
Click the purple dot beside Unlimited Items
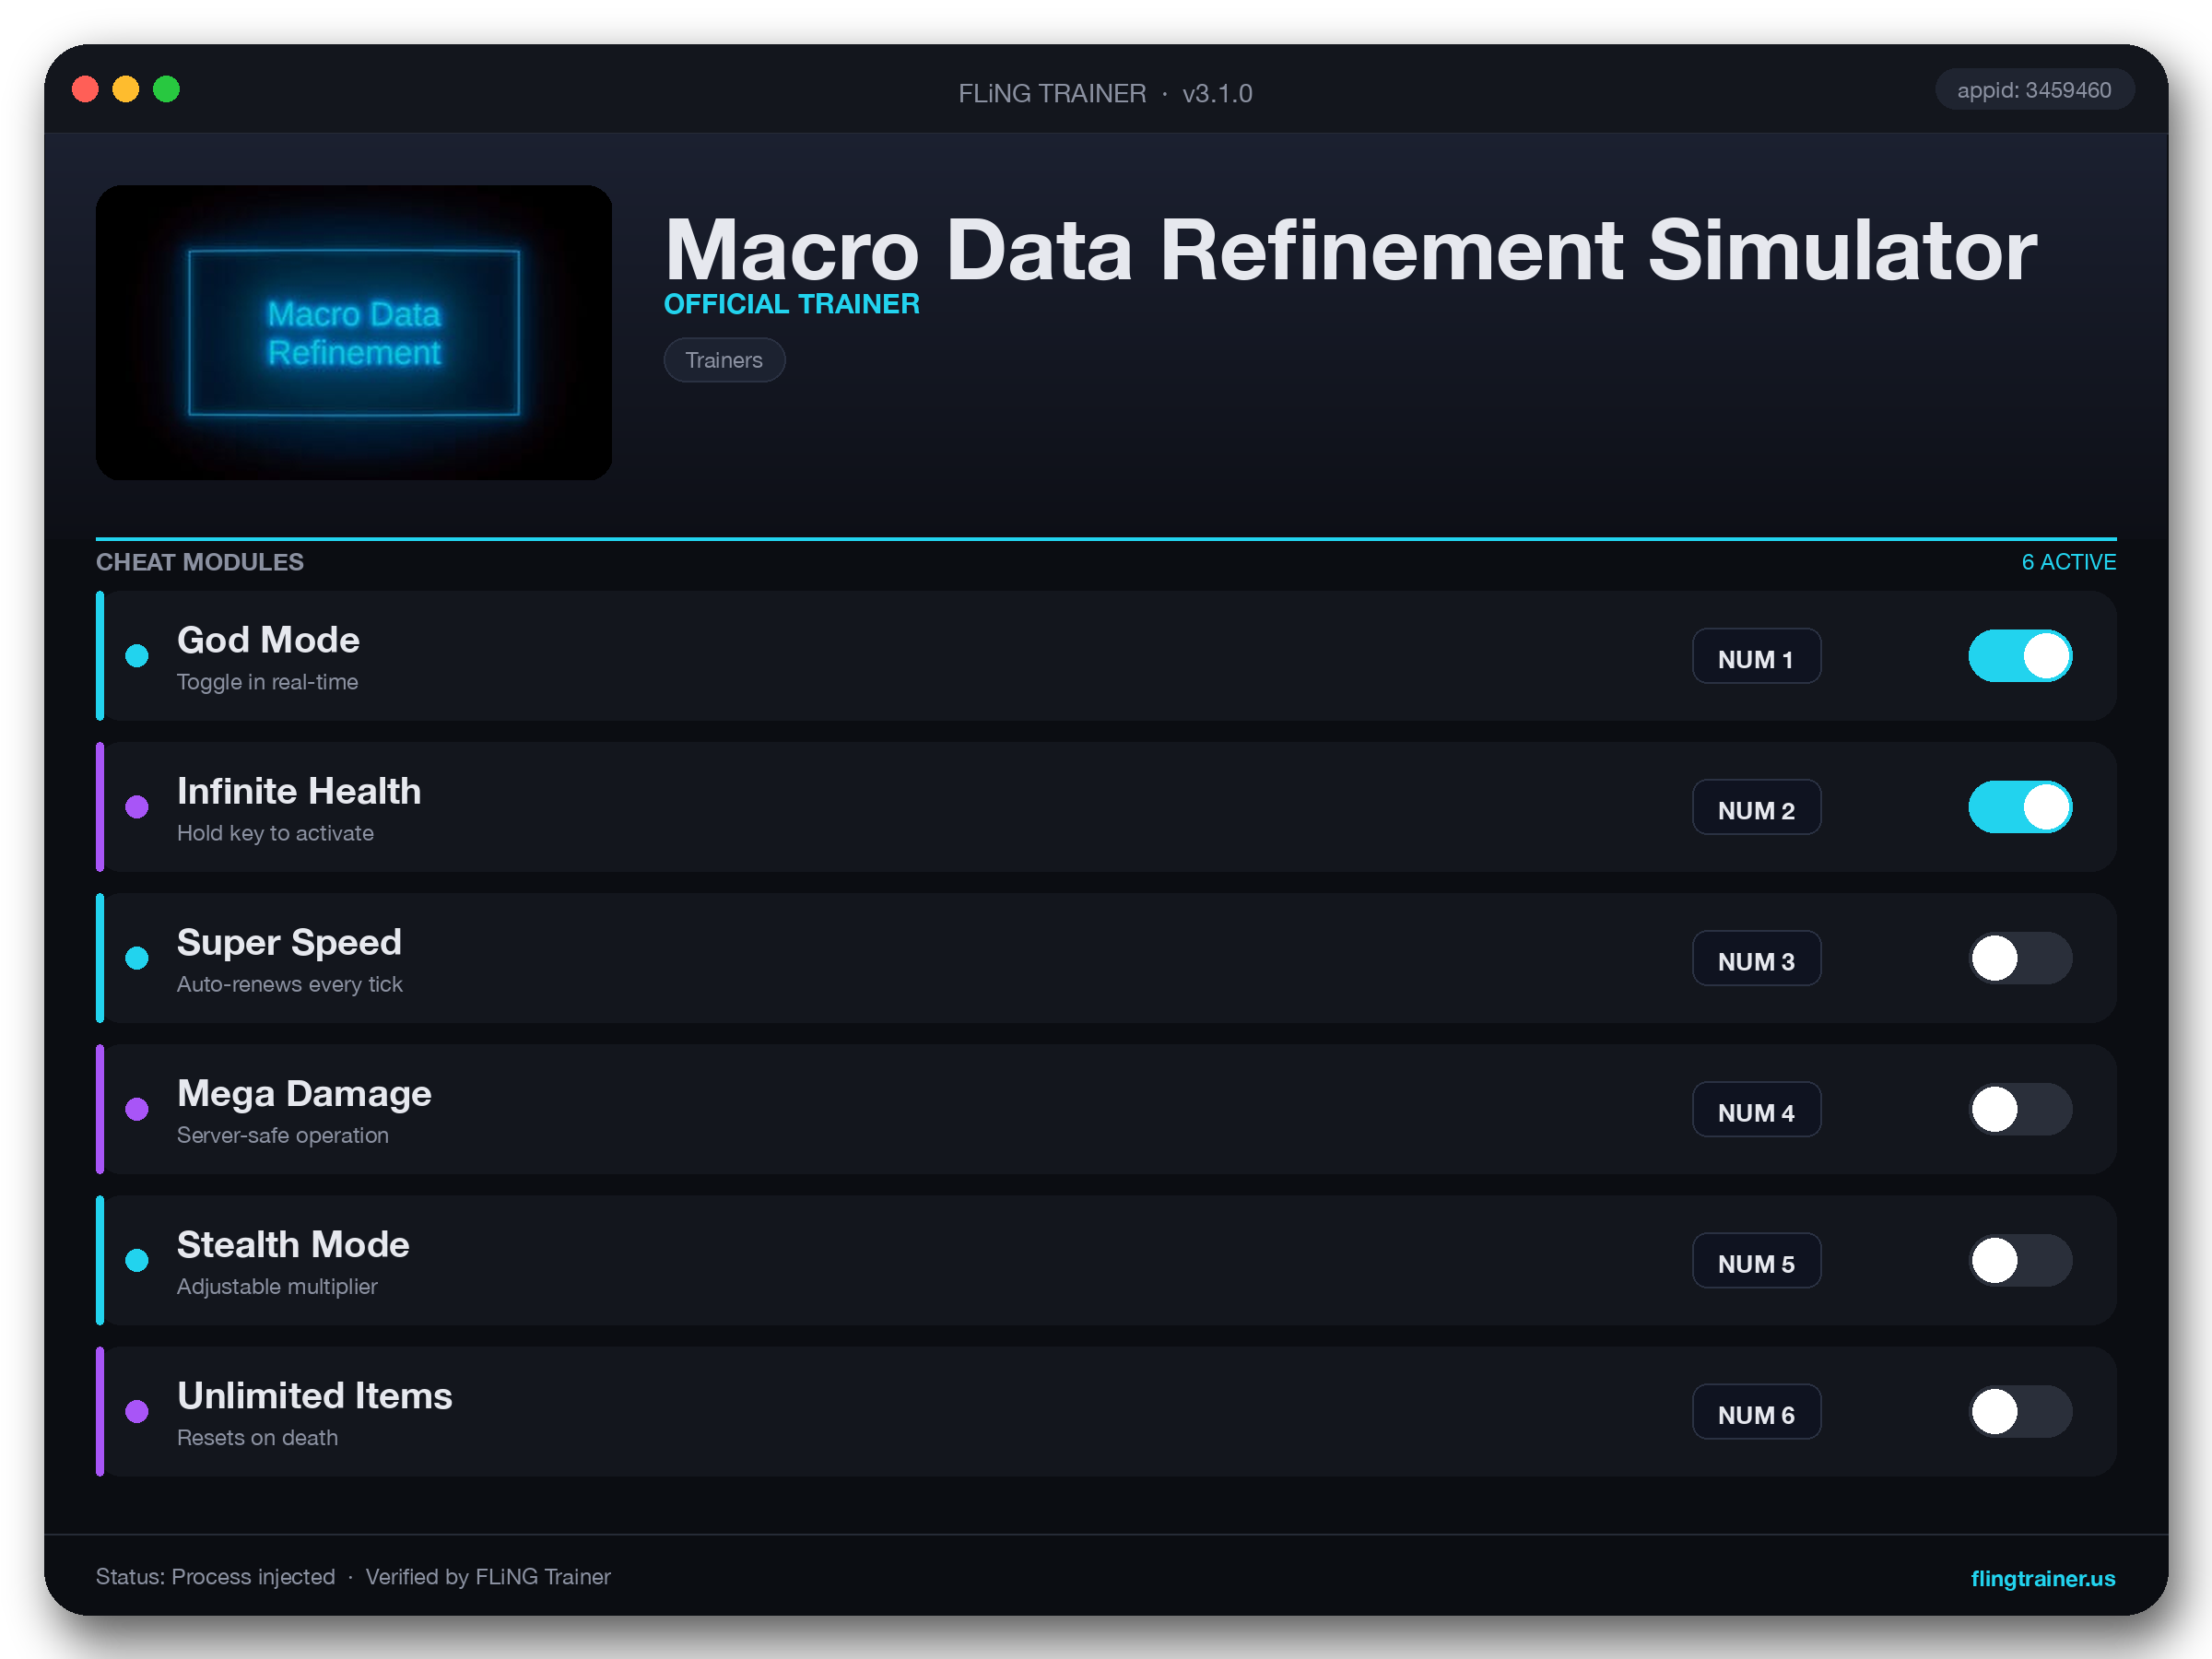click(137, 1411)
